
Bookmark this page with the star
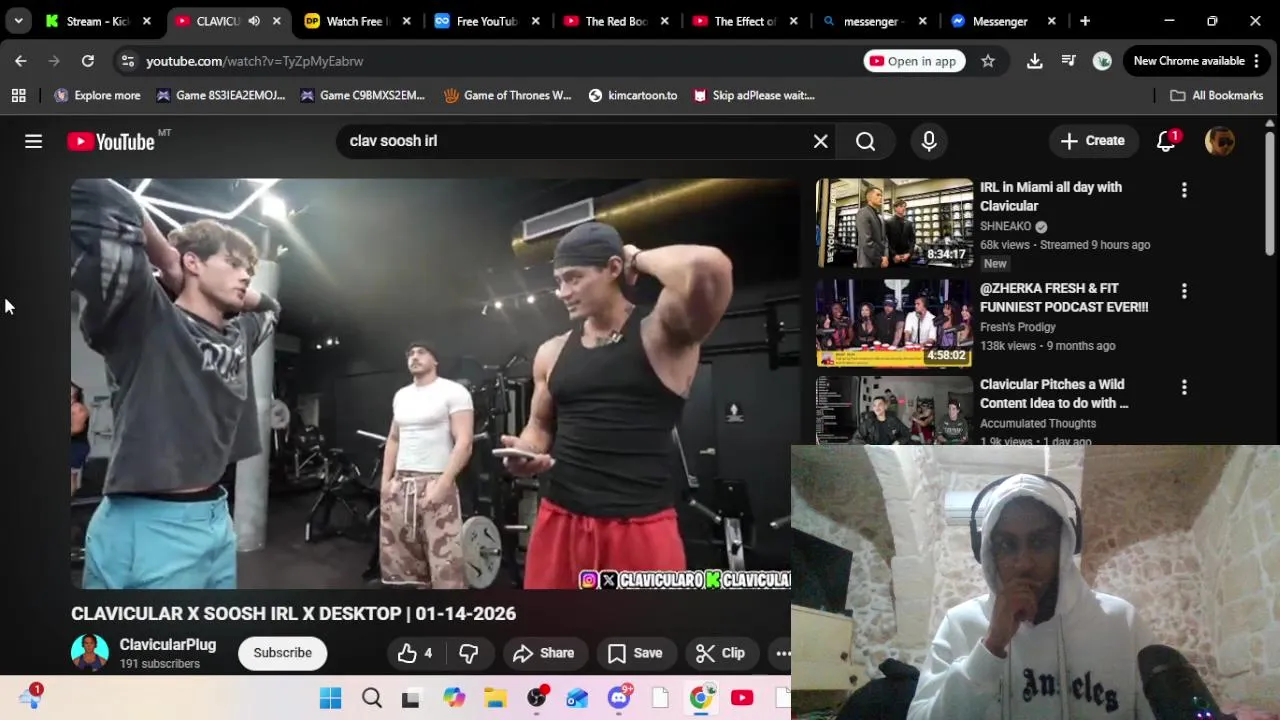coord(988,61)
